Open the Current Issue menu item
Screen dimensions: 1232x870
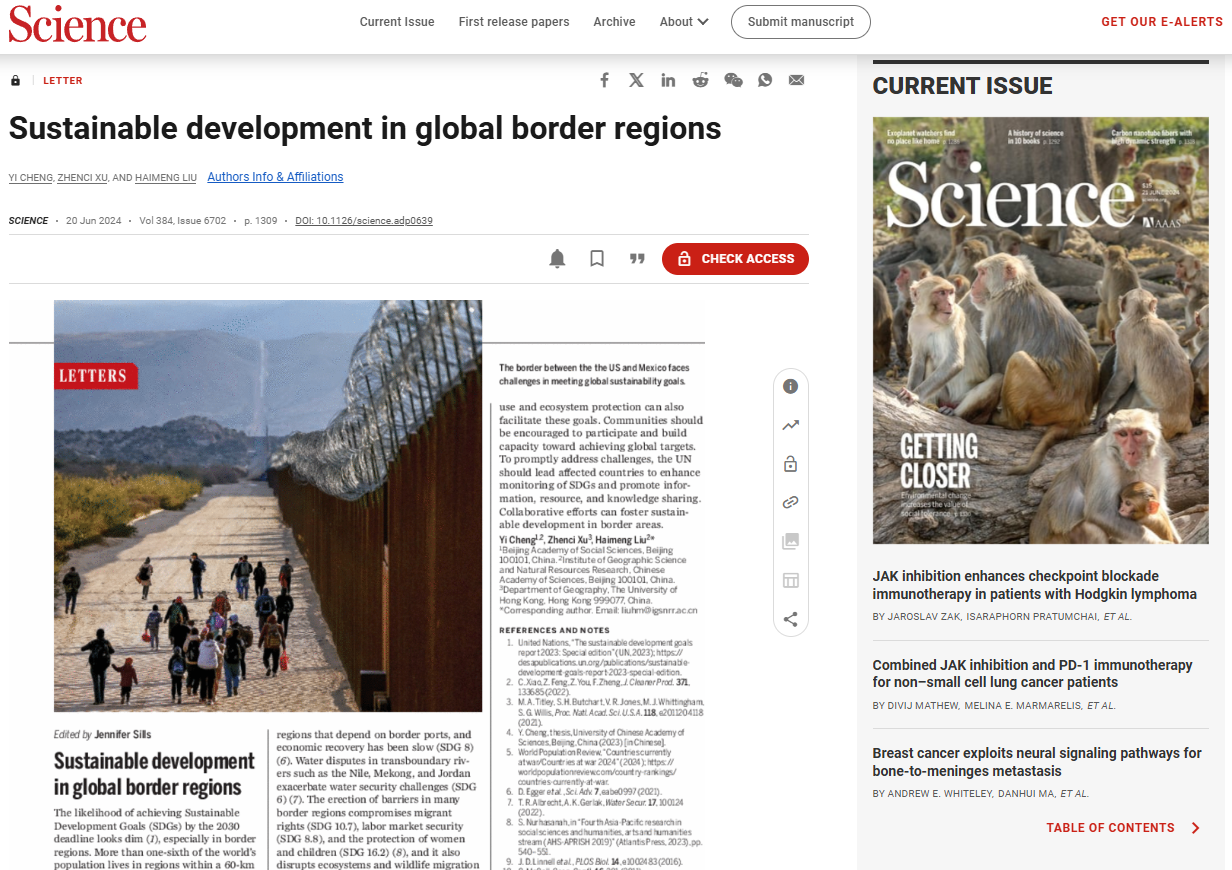pos(397,22)
